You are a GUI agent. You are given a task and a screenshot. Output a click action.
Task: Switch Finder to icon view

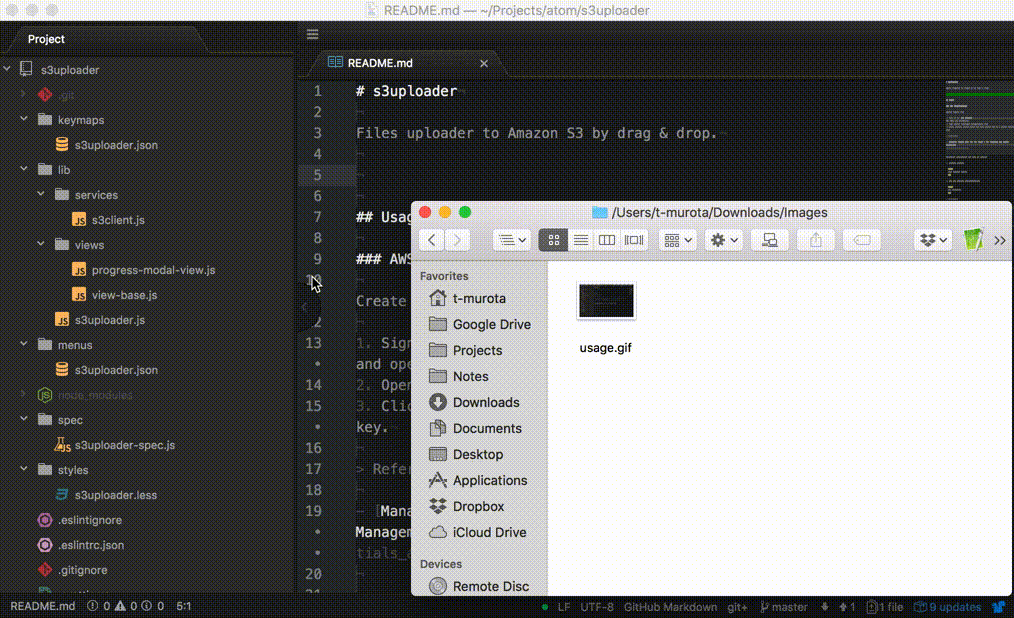(x=554, y=240)
